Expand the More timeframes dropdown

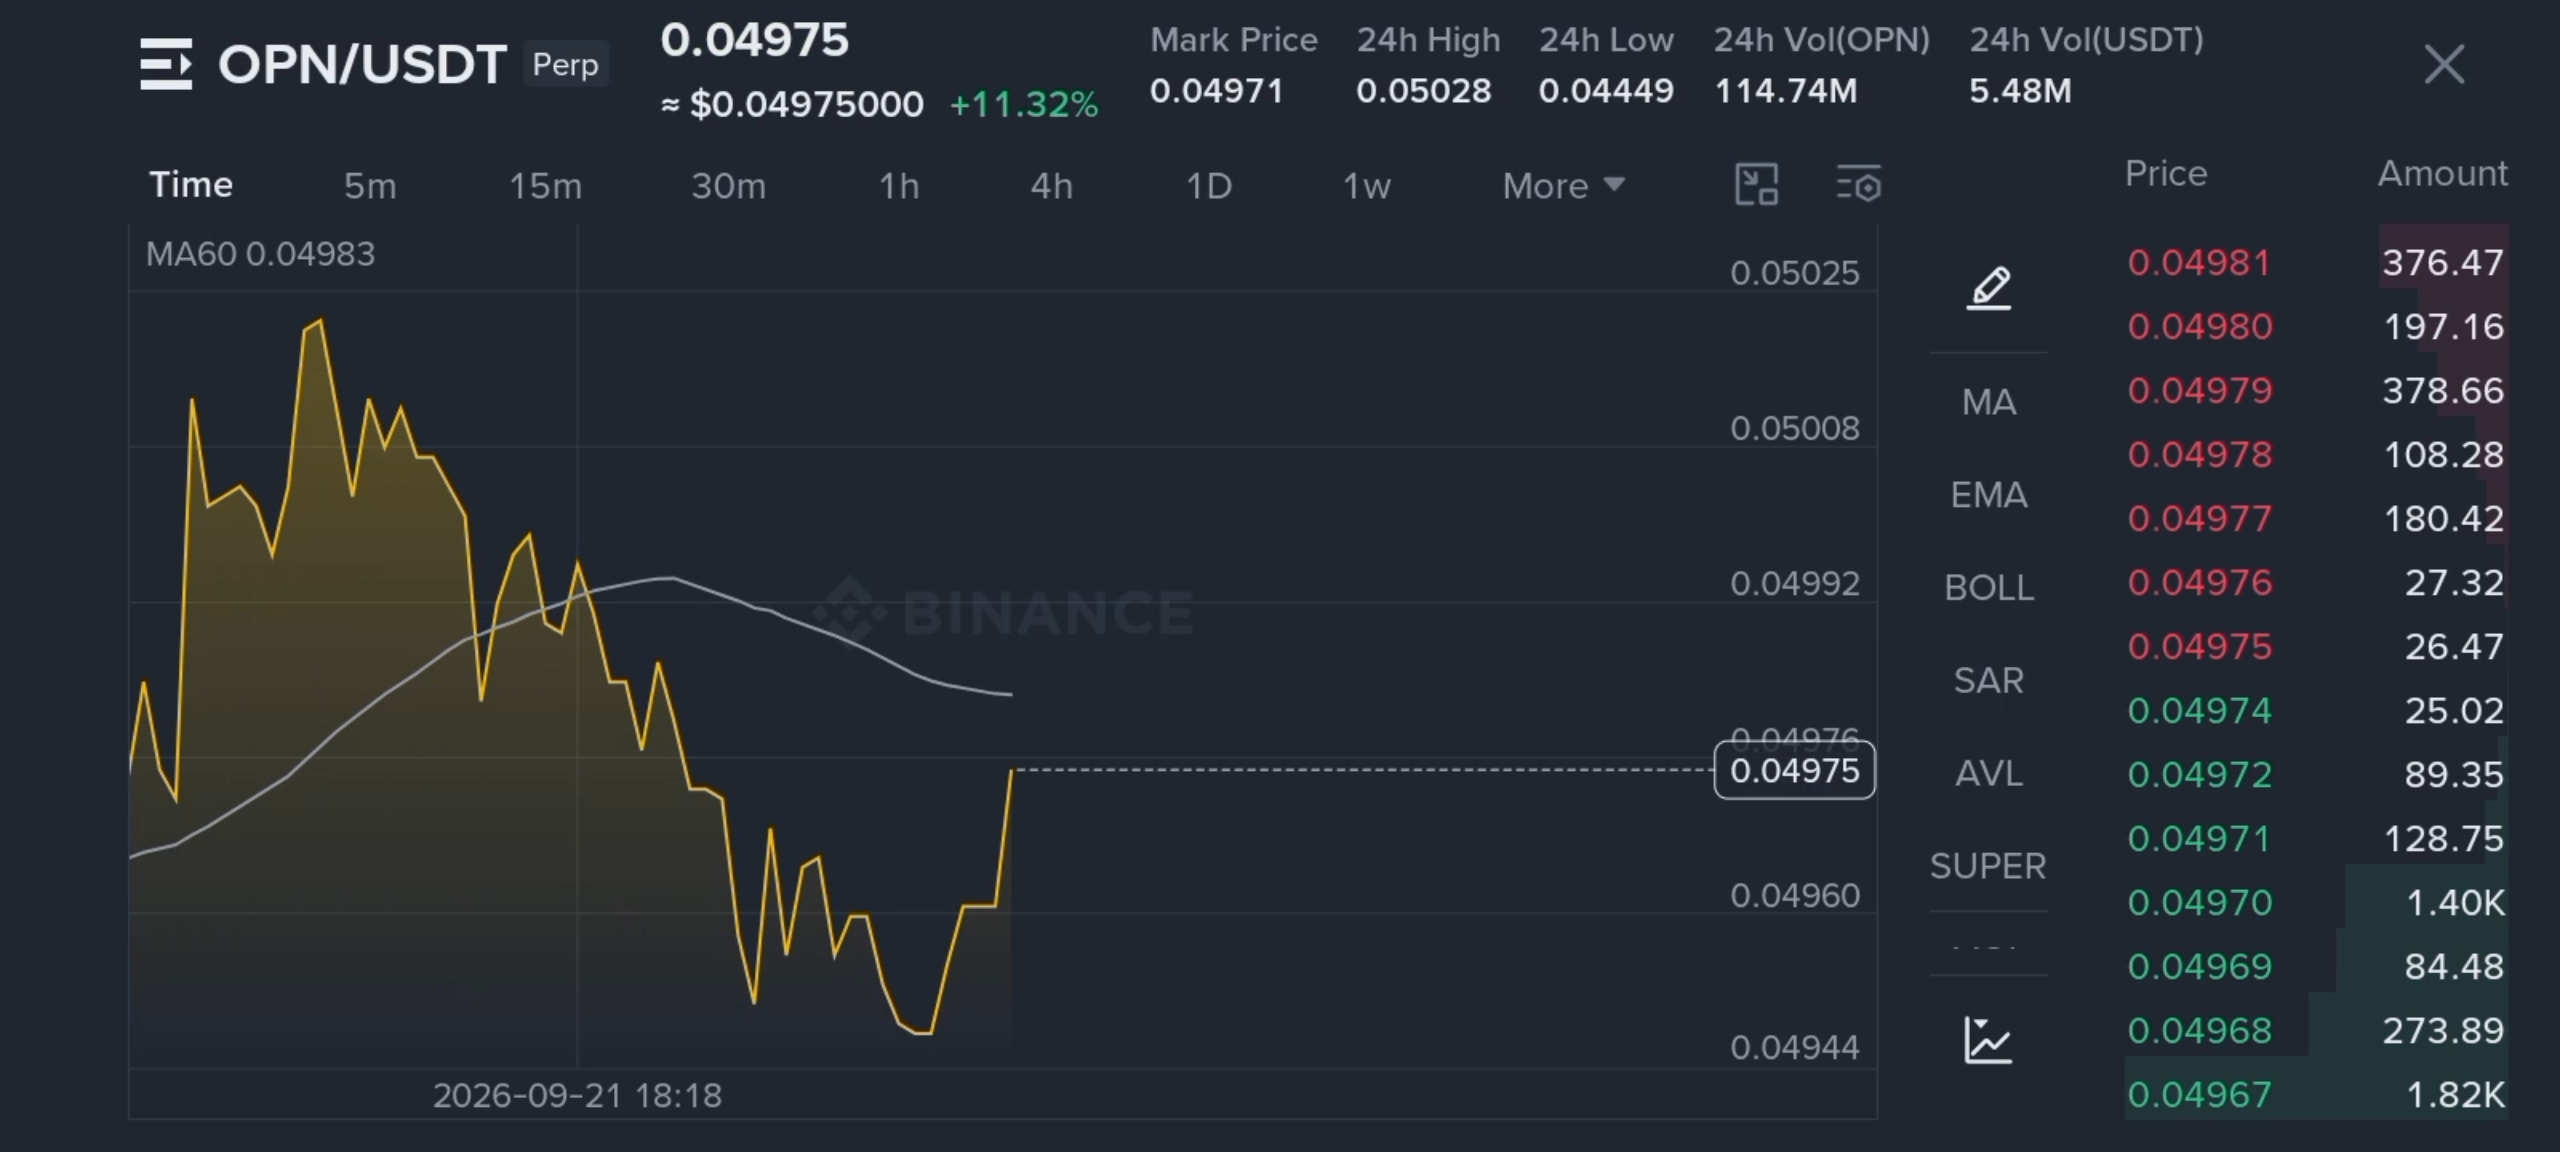(1563, 186)
